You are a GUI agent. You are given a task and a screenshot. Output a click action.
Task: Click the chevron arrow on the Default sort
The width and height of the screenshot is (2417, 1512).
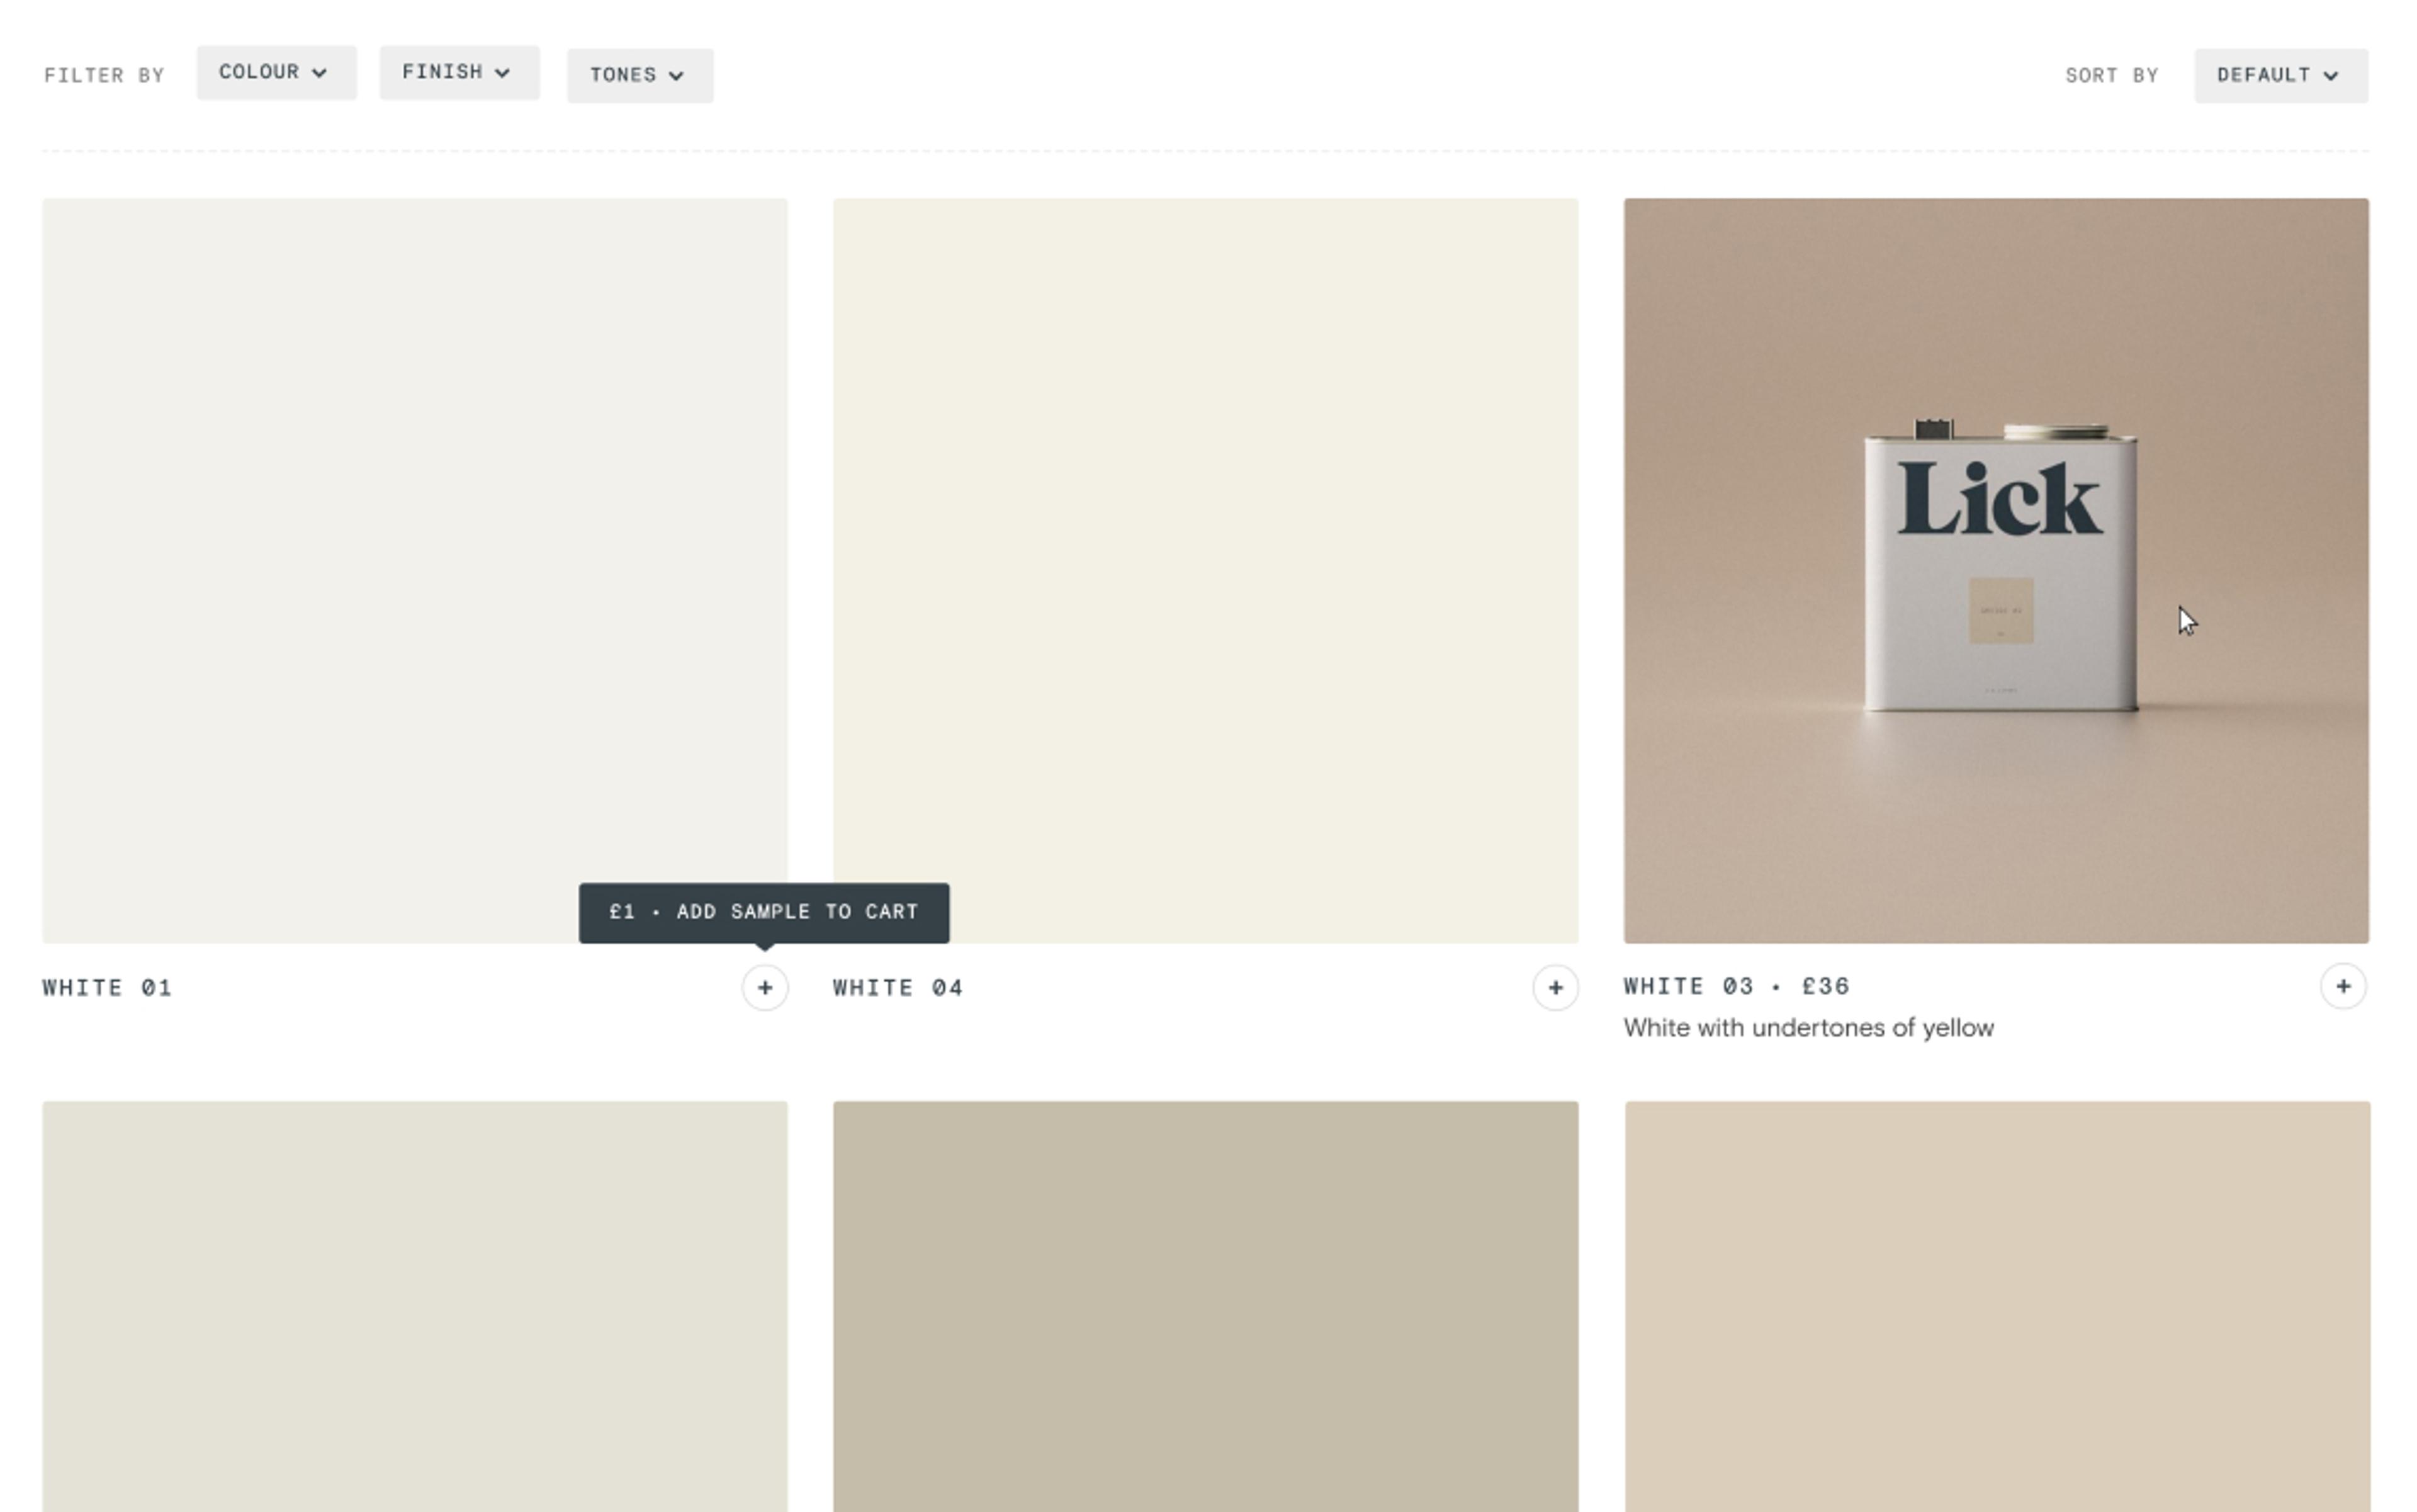pos(2331,76)
